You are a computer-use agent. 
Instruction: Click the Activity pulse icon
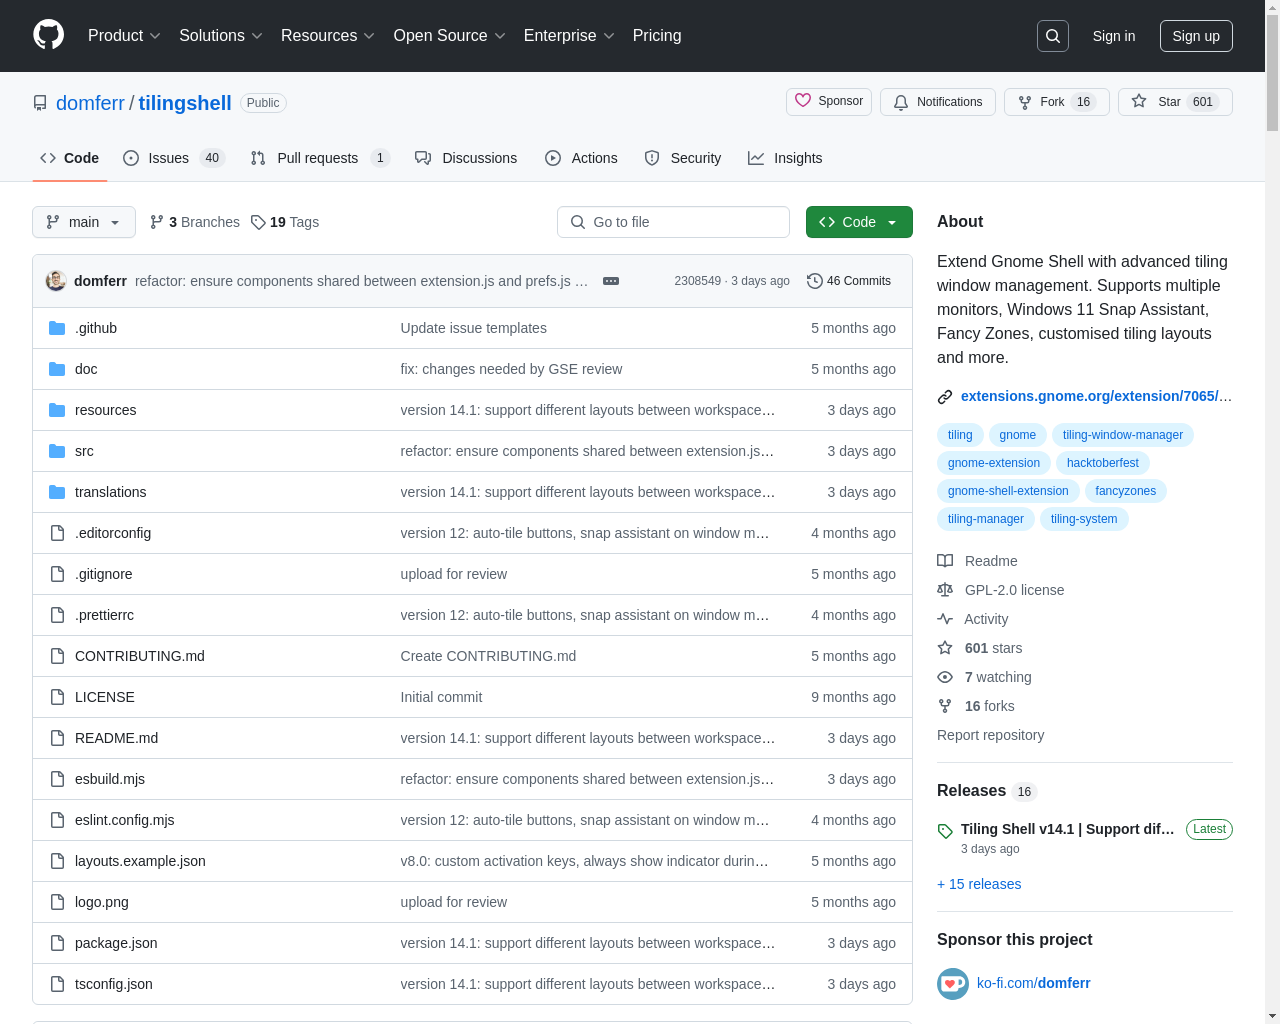coord(945,619)
